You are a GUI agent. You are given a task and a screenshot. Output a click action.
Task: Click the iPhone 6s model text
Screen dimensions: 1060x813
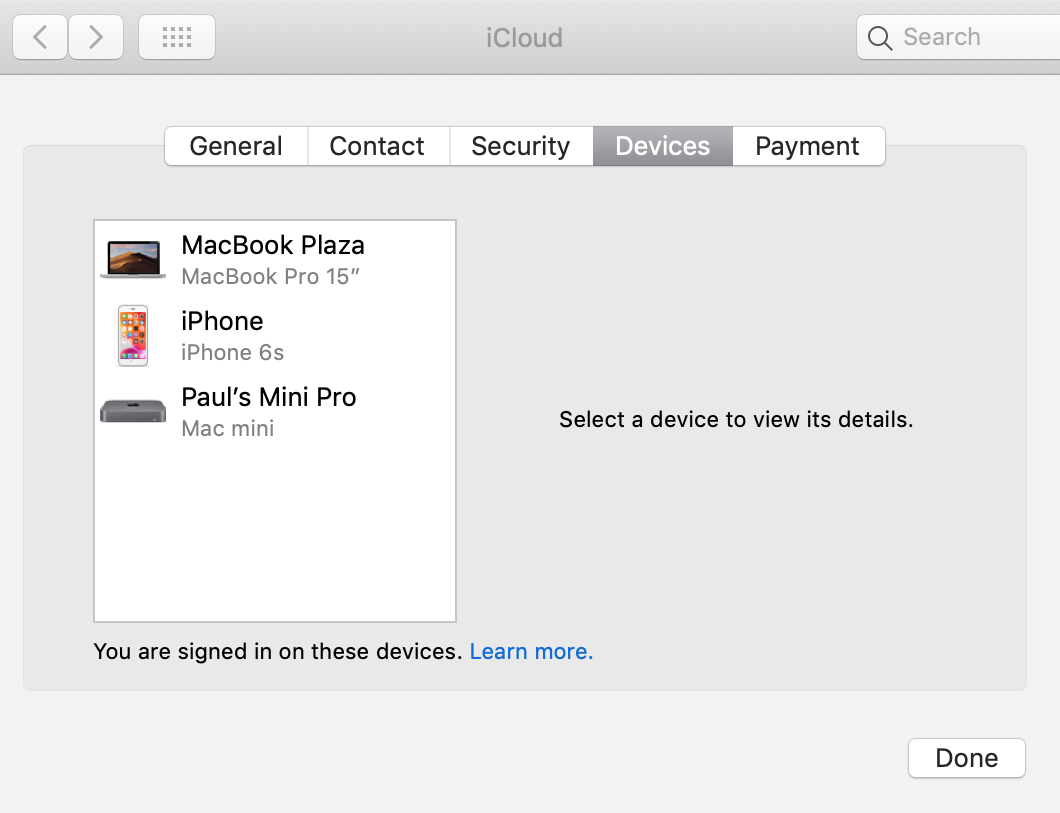click(x=233, y=352)
